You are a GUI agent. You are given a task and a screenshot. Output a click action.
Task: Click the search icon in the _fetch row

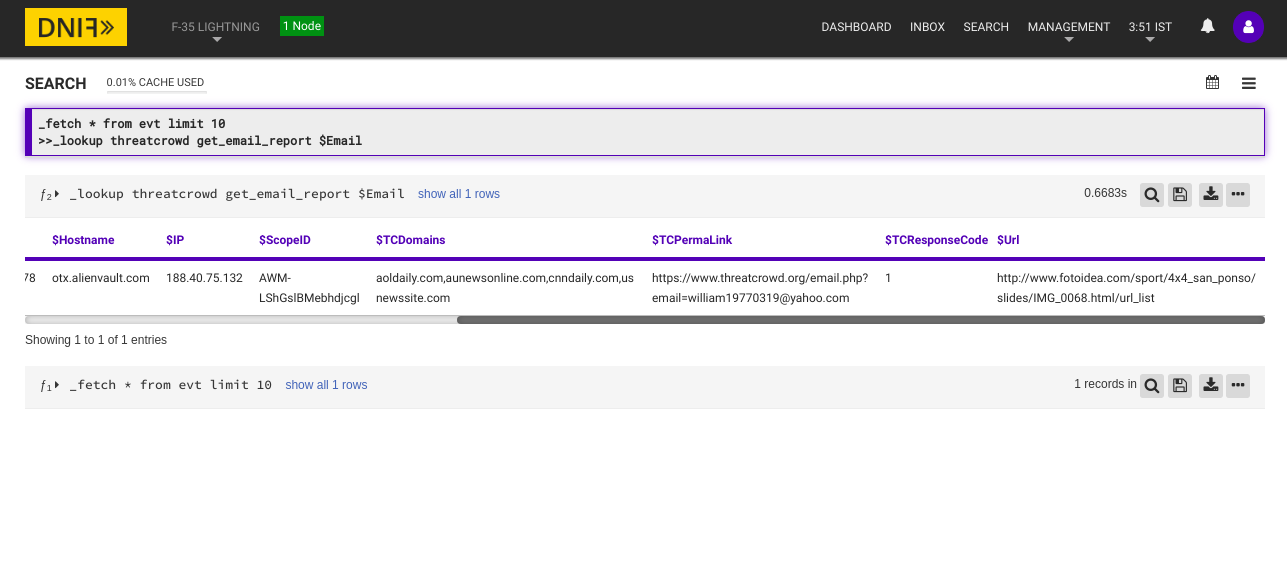click(x=1152, y=386)
